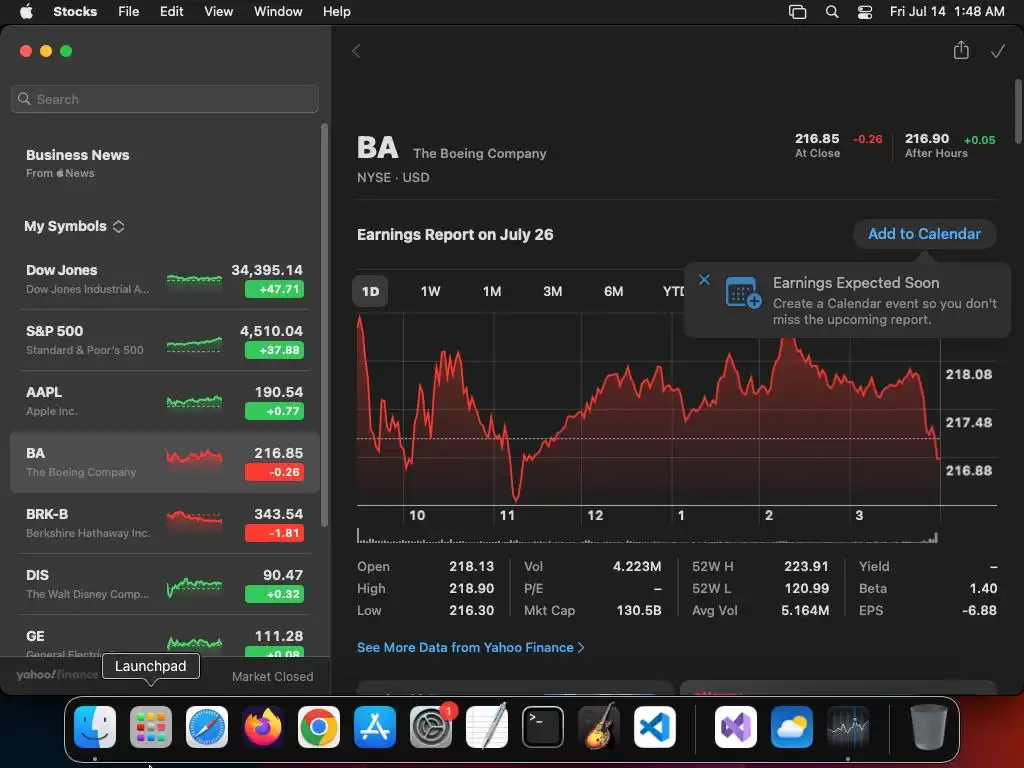Open the View menu
Viewport: 1024px width, 768px height.
pos(218,11)
